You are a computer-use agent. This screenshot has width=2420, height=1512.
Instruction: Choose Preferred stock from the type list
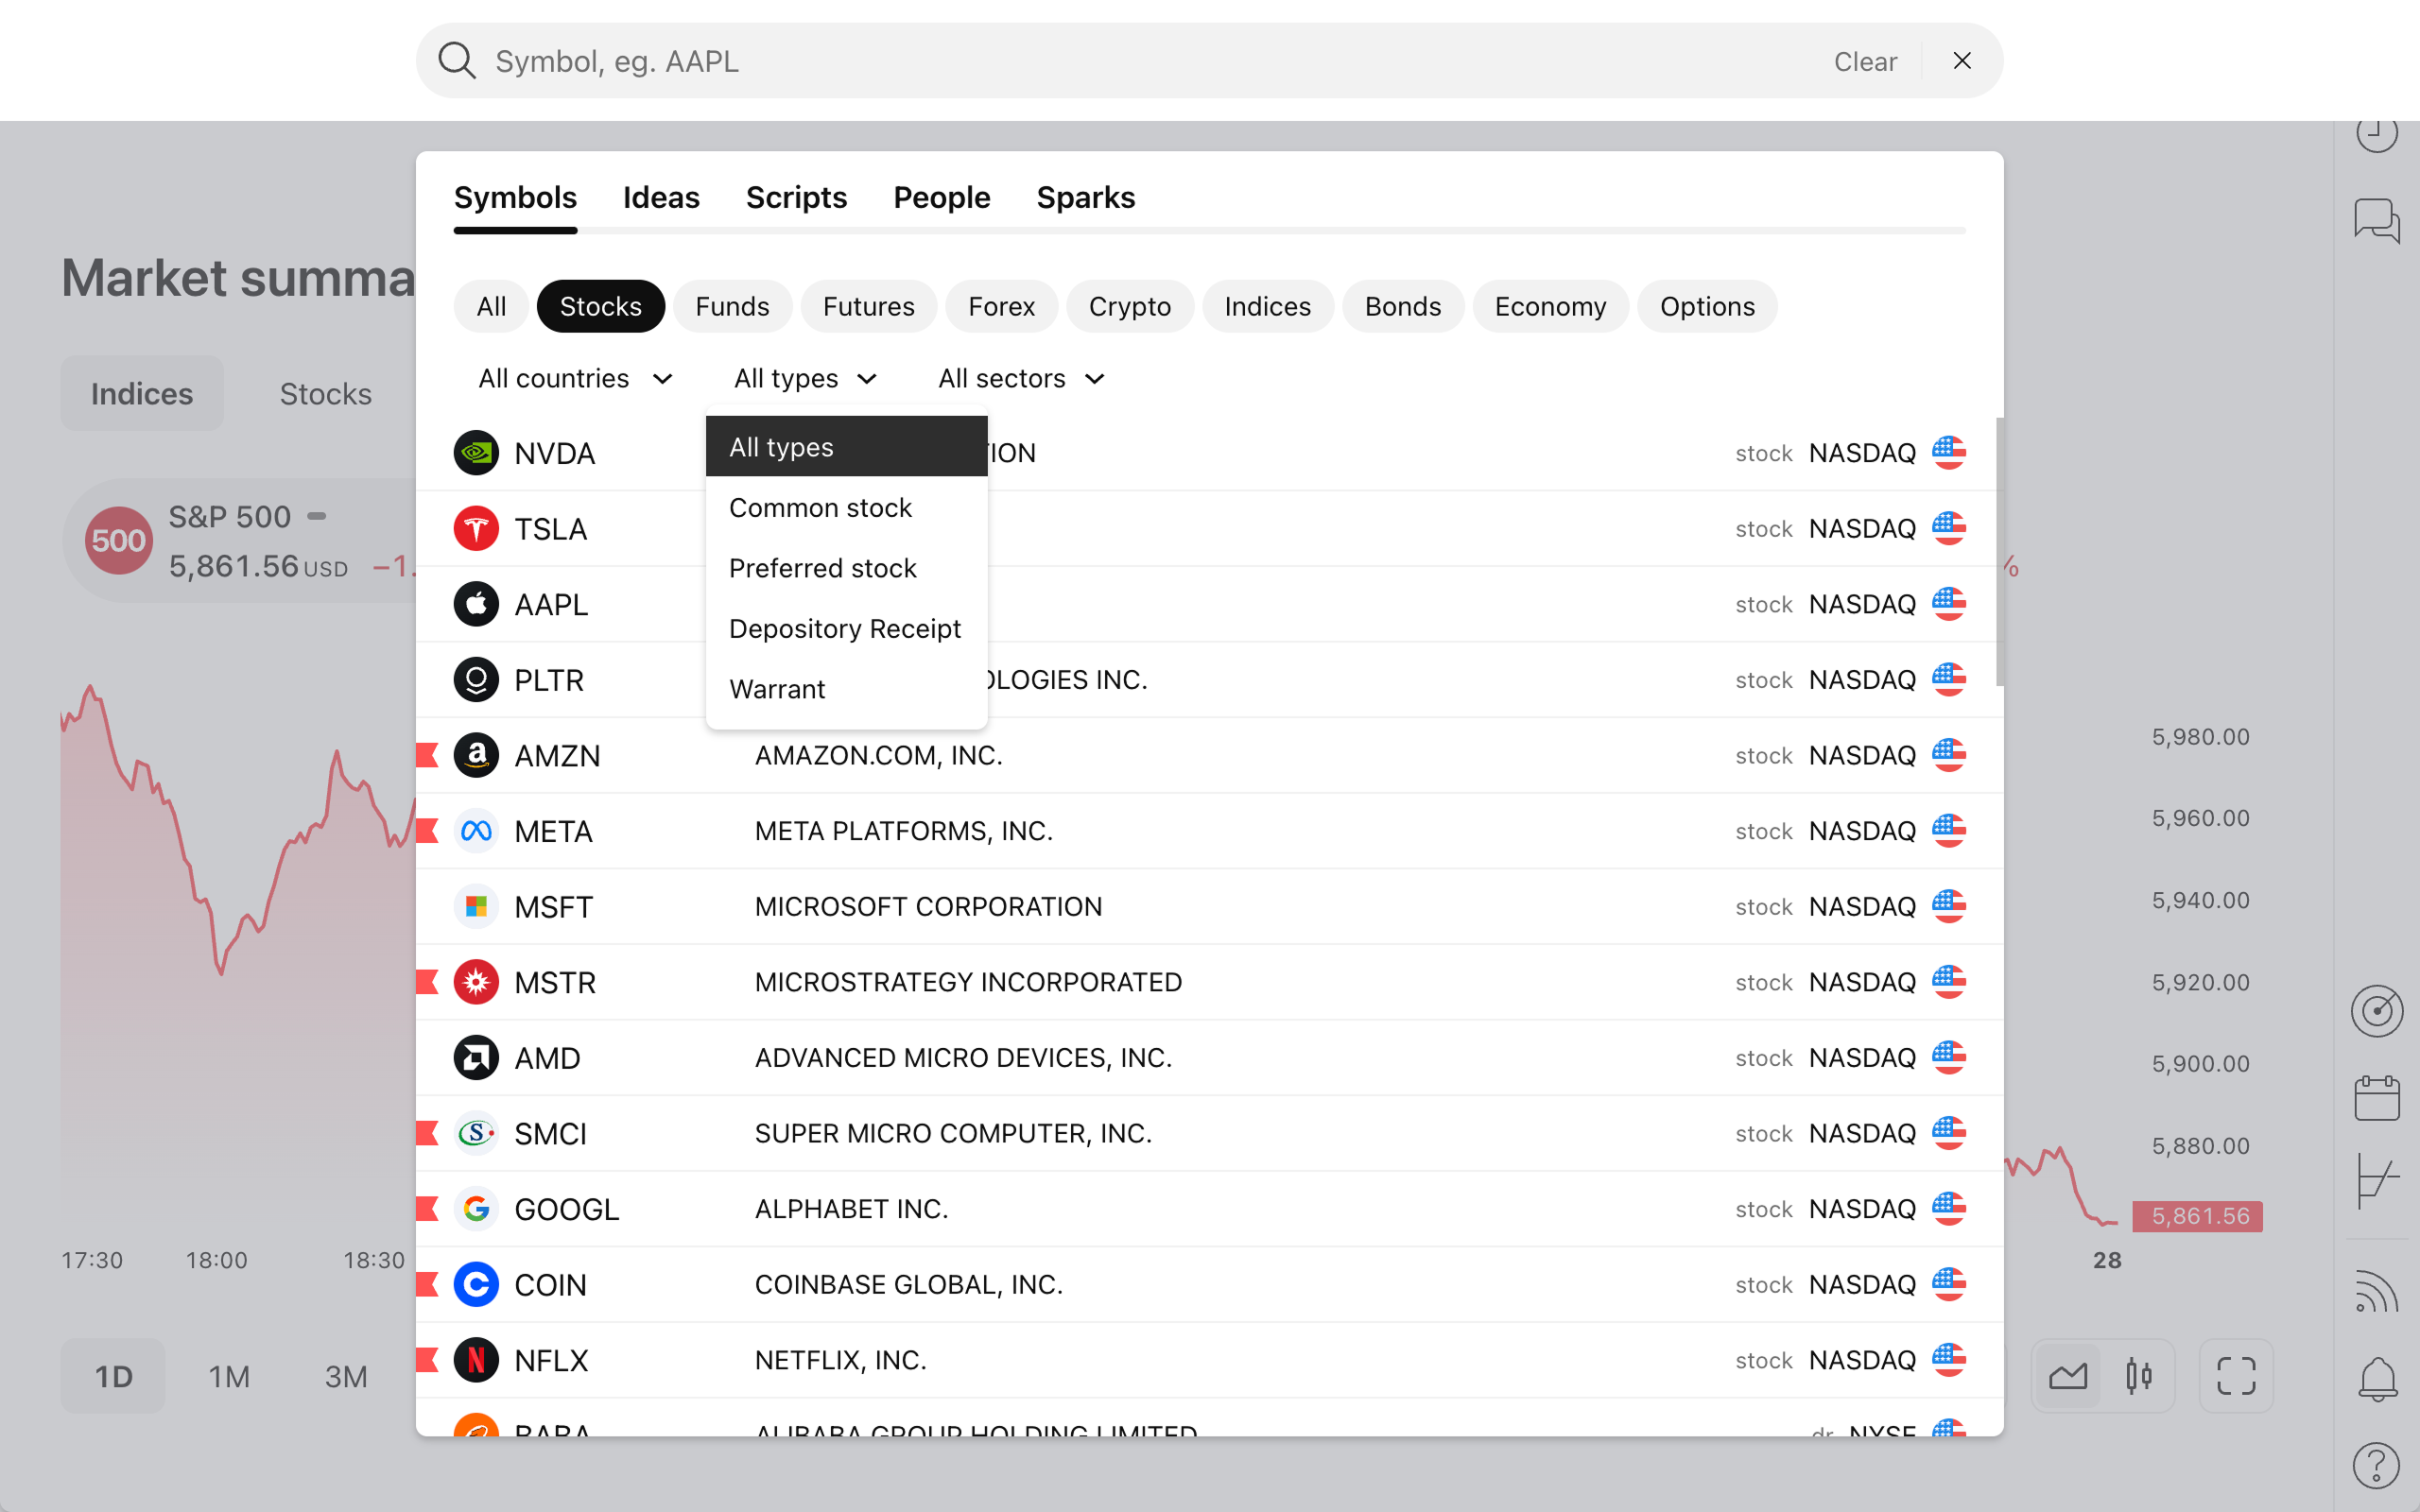click(x=822, y=568)
